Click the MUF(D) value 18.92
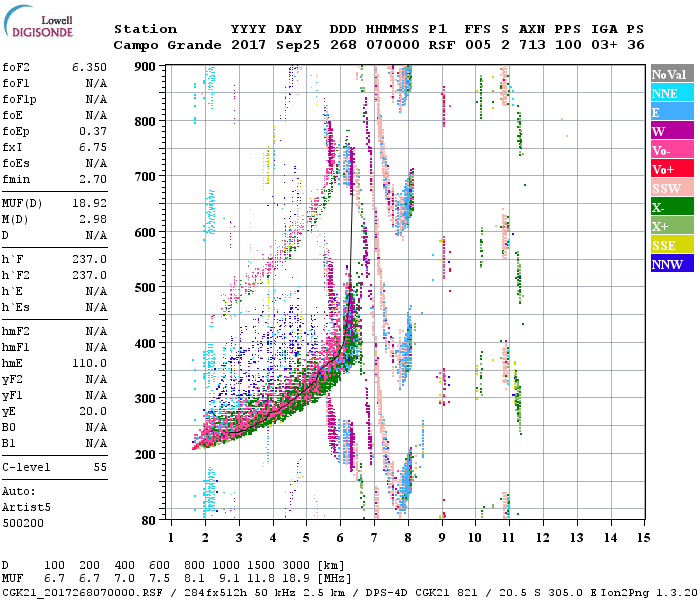The width and height of the screenshot is (700, 600). pyautogui.click(x=89, y=203)
